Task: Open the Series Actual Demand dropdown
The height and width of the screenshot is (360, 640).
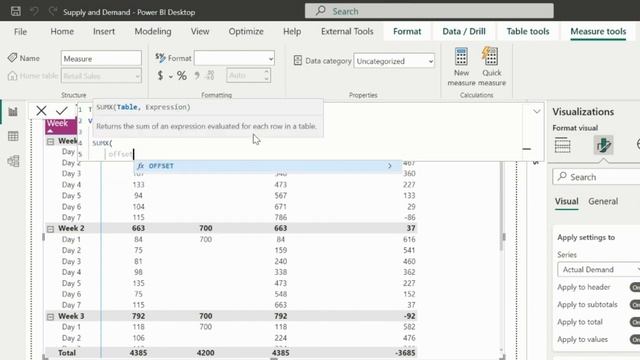Action: pos(598,270)
